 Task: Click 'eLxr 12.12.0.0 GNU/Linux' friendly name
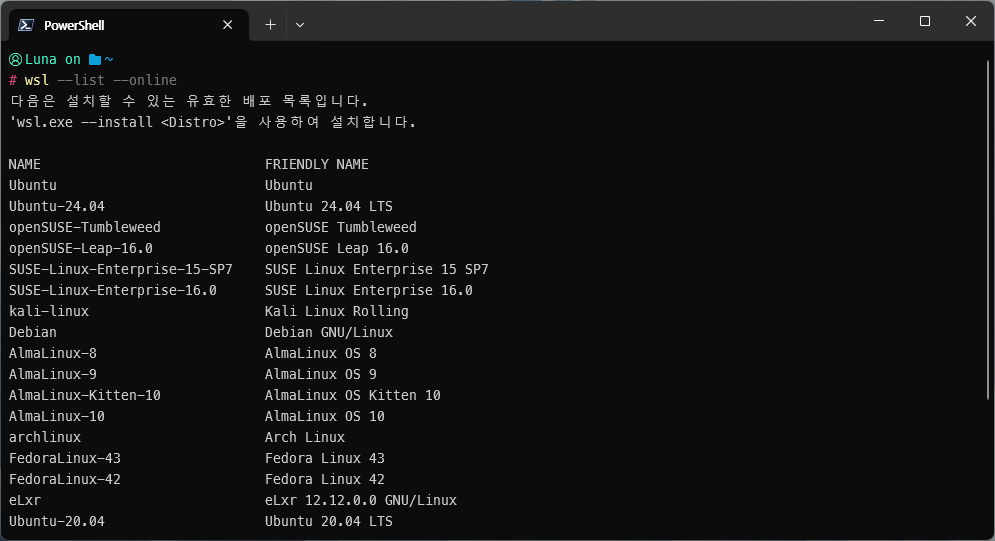click(360, 500)
